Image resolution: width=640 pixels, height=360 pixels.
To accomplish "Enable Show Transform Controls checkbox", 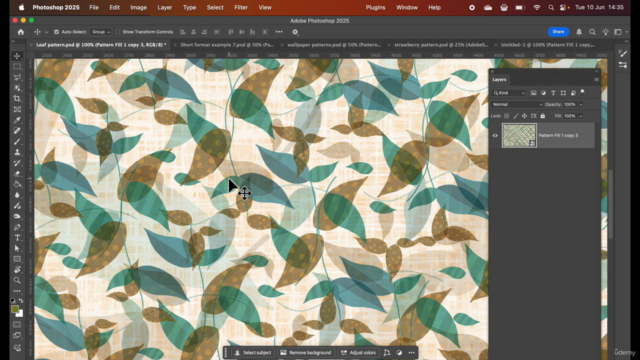I will pyautogui.click(x=118, y=32).
